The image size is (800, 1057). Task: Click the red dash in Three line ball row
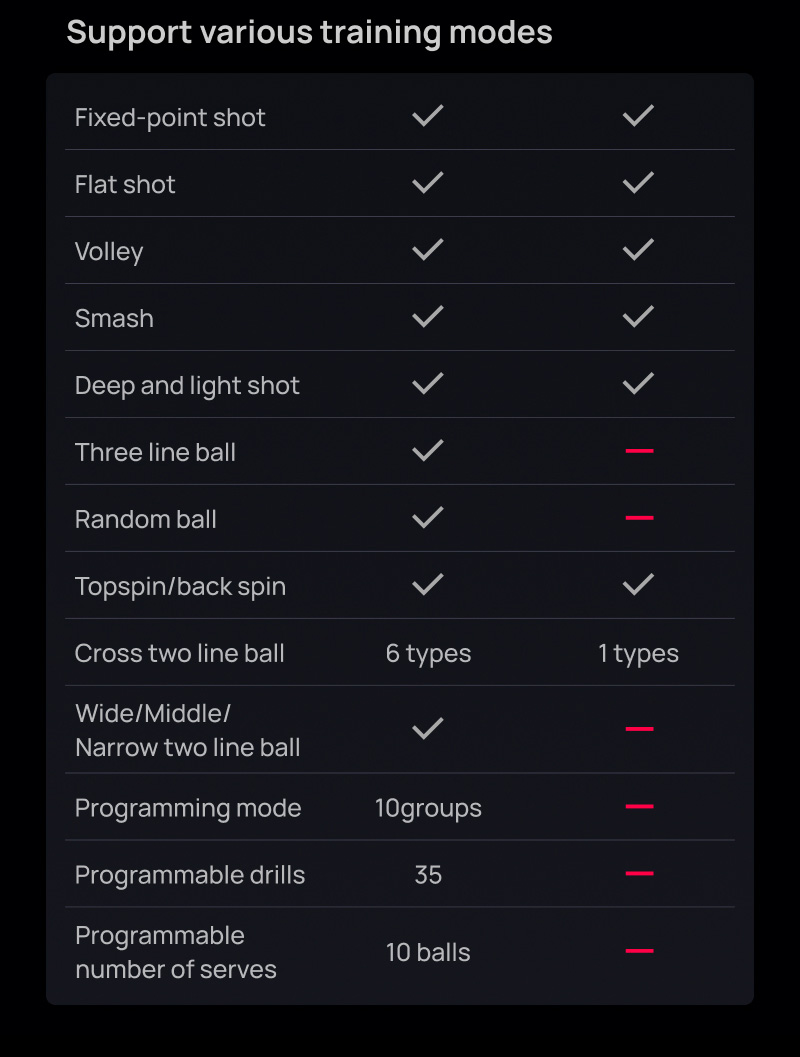(x=639, y=452)
